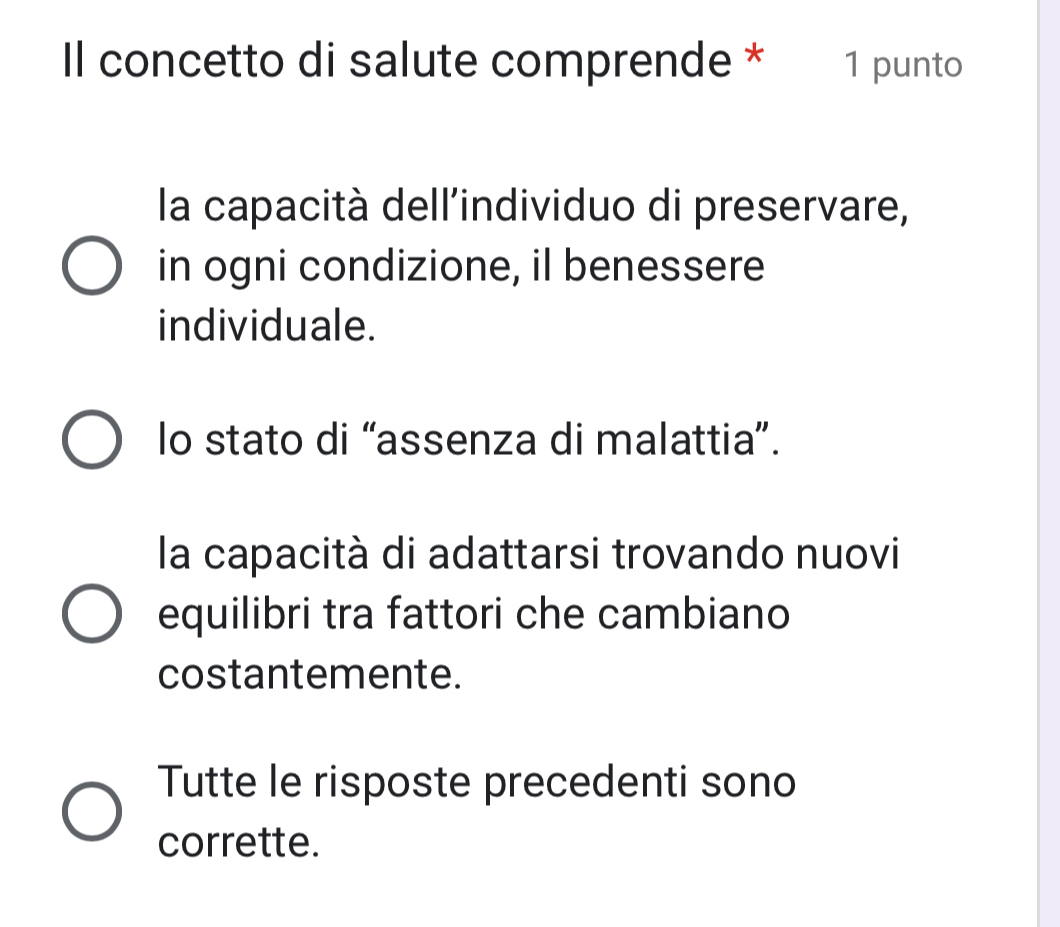Image resolution: width=1060 pixels, height=927 pixels.
Task: Mark the radio for "preservare il benessere individuale"
Action: click(92, 267)
